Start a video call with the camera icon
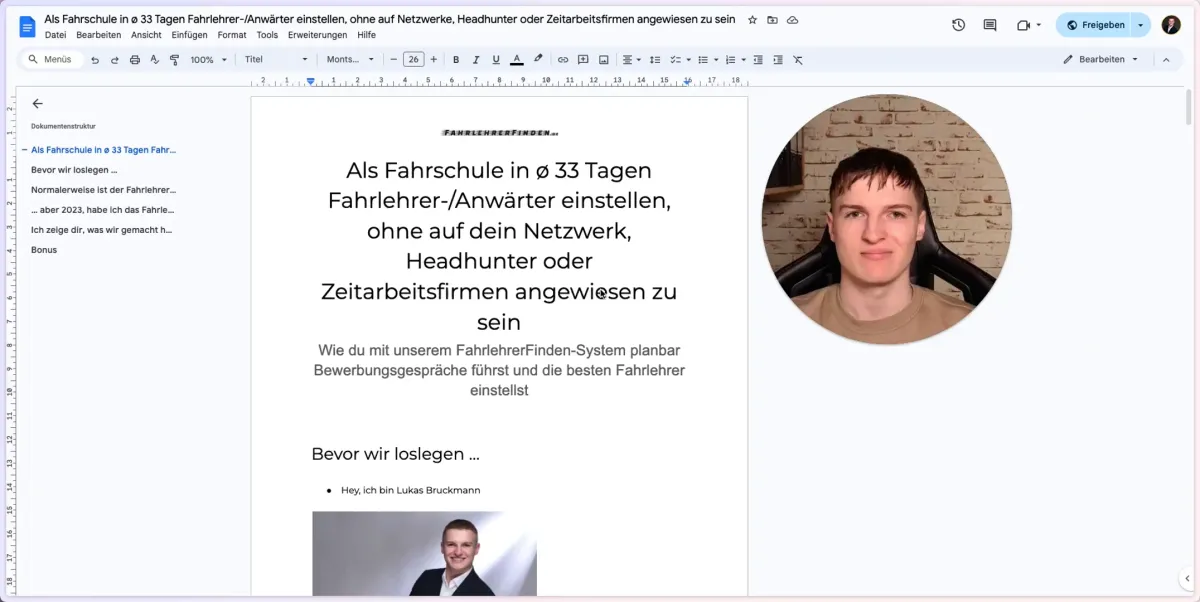This screenshot has height=602, width=1200. pos(1023,25)
